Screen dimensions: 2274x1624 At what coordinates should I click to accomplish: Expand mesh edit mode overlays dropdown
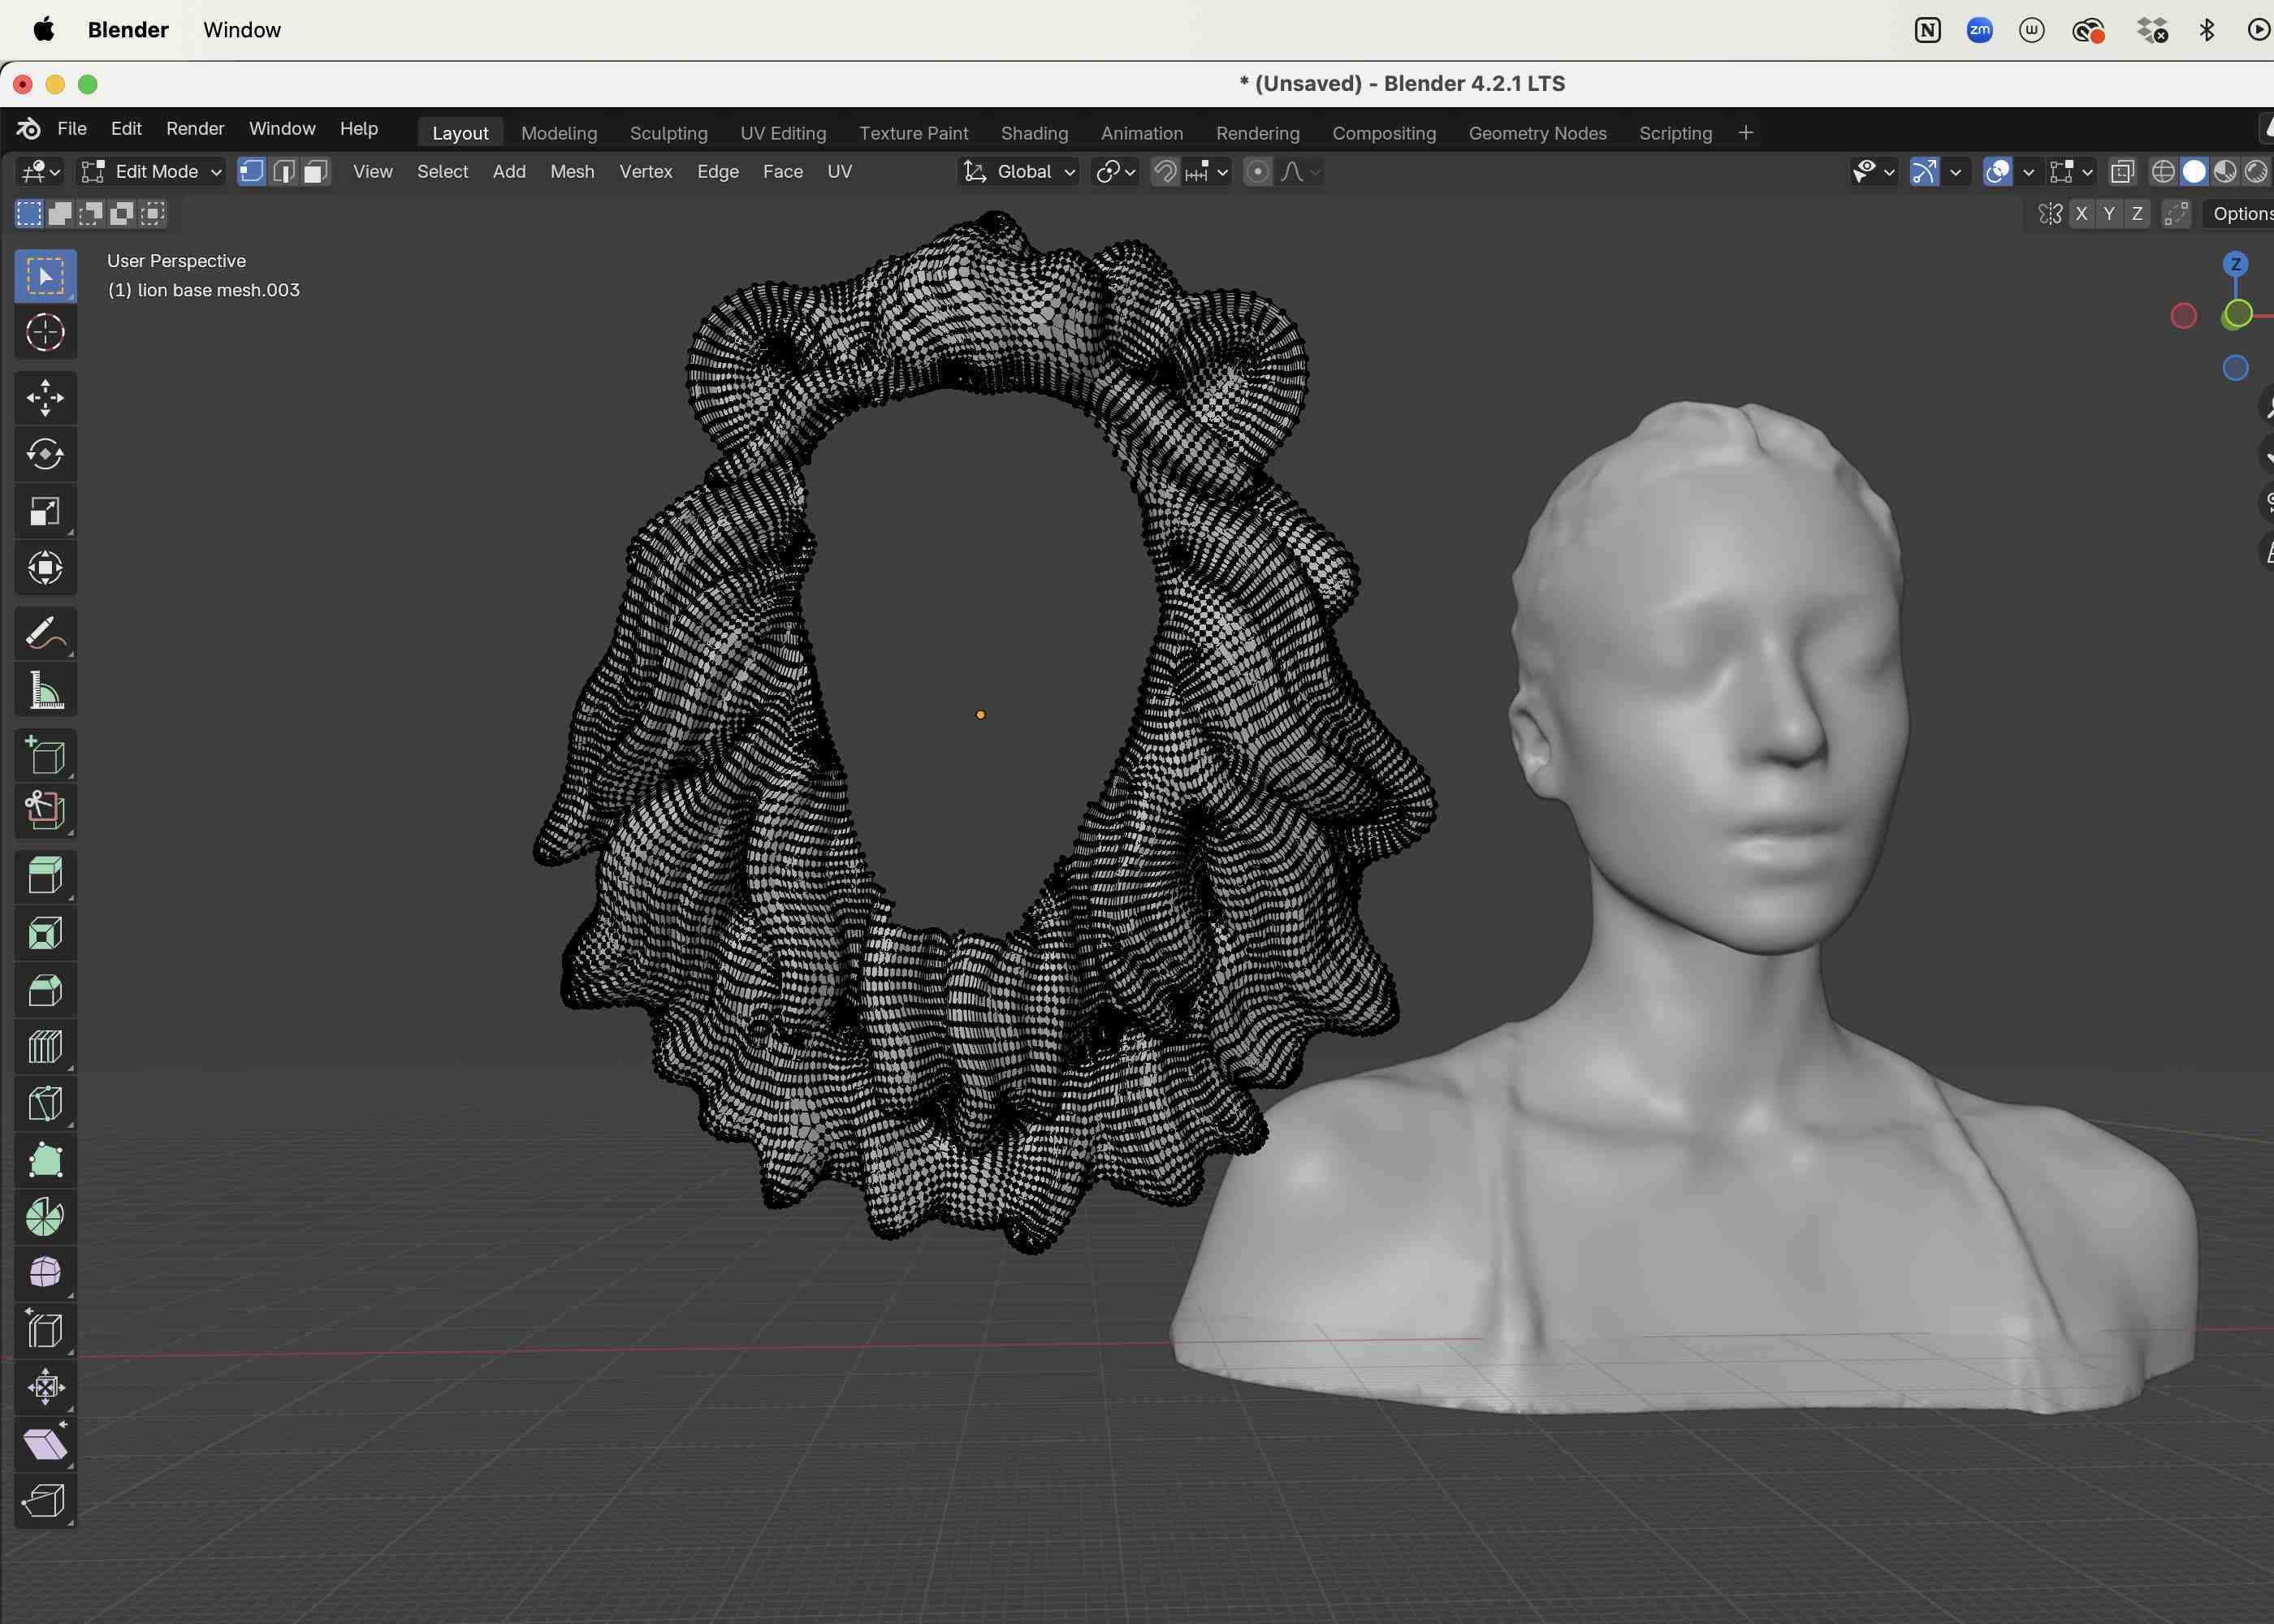[x=2071, y=172]
